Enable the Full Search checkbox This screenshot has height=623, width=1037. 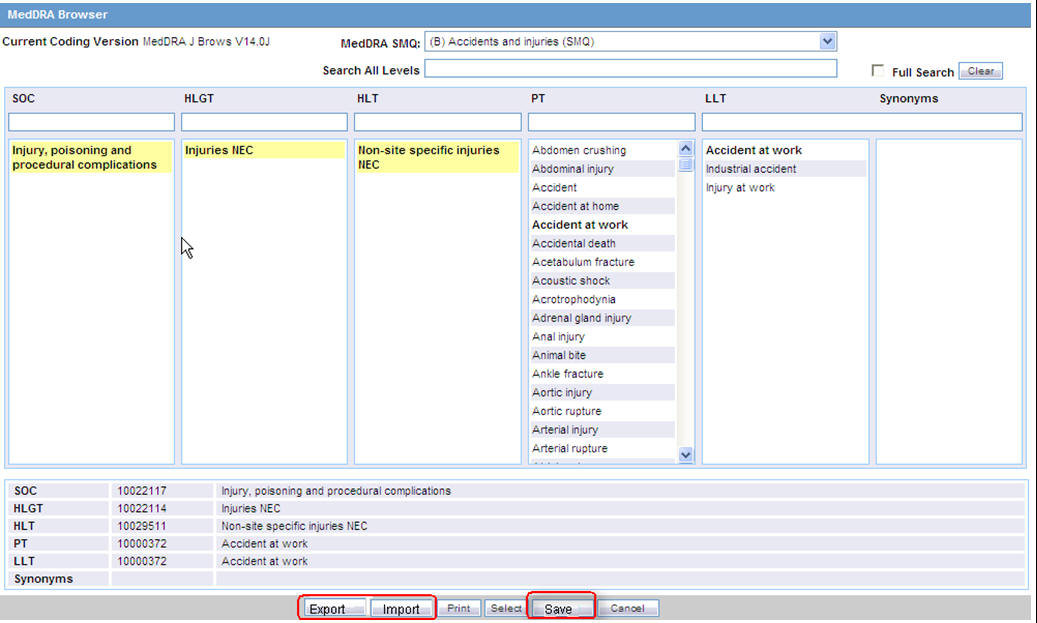tap(878, 71)
